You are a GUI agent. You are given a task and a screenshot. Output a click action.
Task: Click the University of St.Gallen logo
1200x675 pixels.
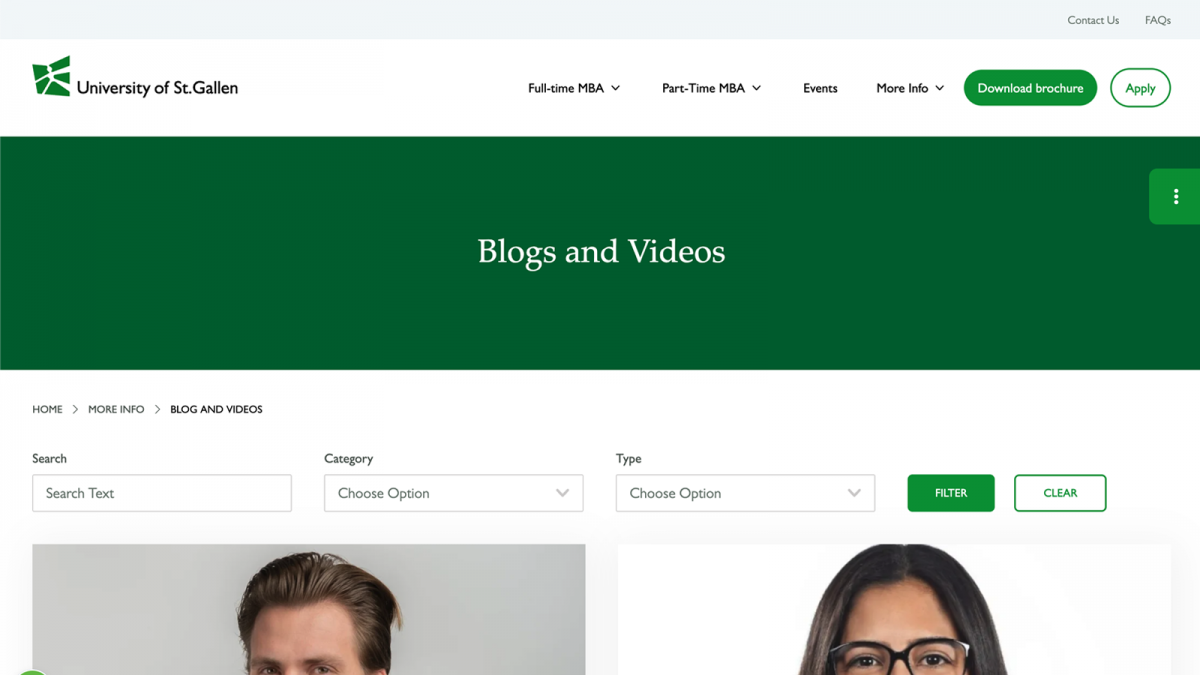135,77
